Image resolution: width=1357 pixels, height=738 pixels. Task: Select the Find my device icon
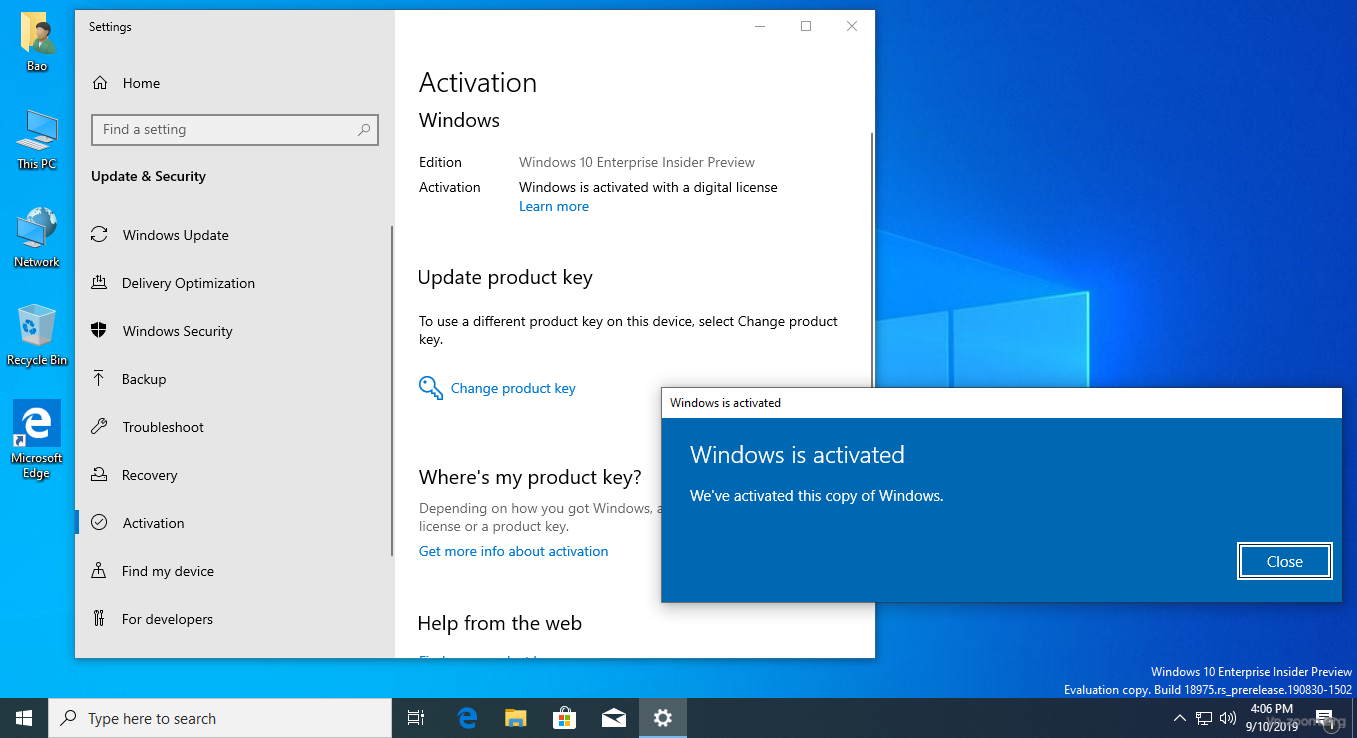(99, 571)
